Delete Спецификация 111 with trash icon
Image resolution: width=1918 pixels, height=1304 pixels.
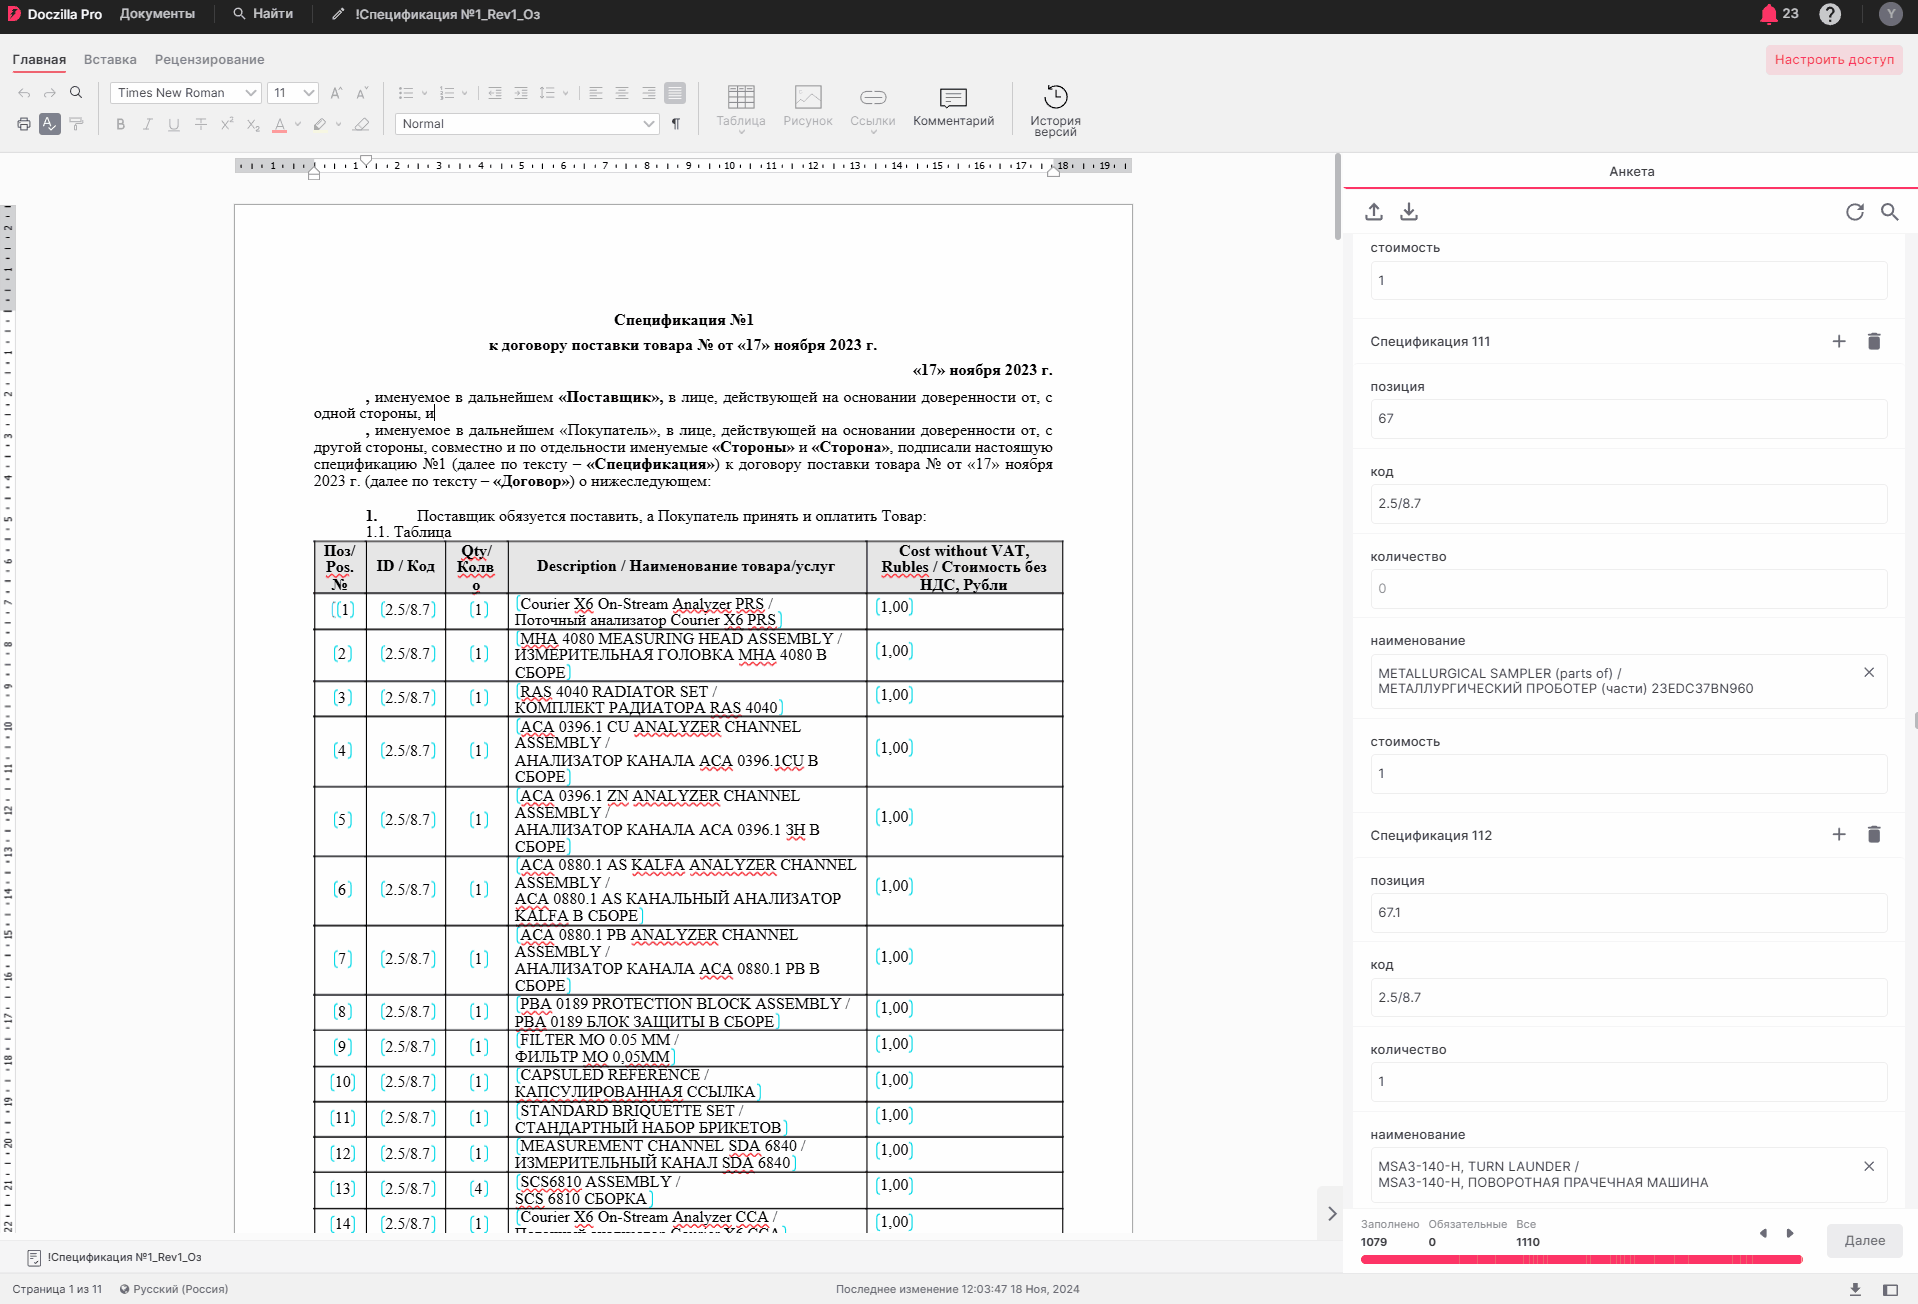[1874, 342]
